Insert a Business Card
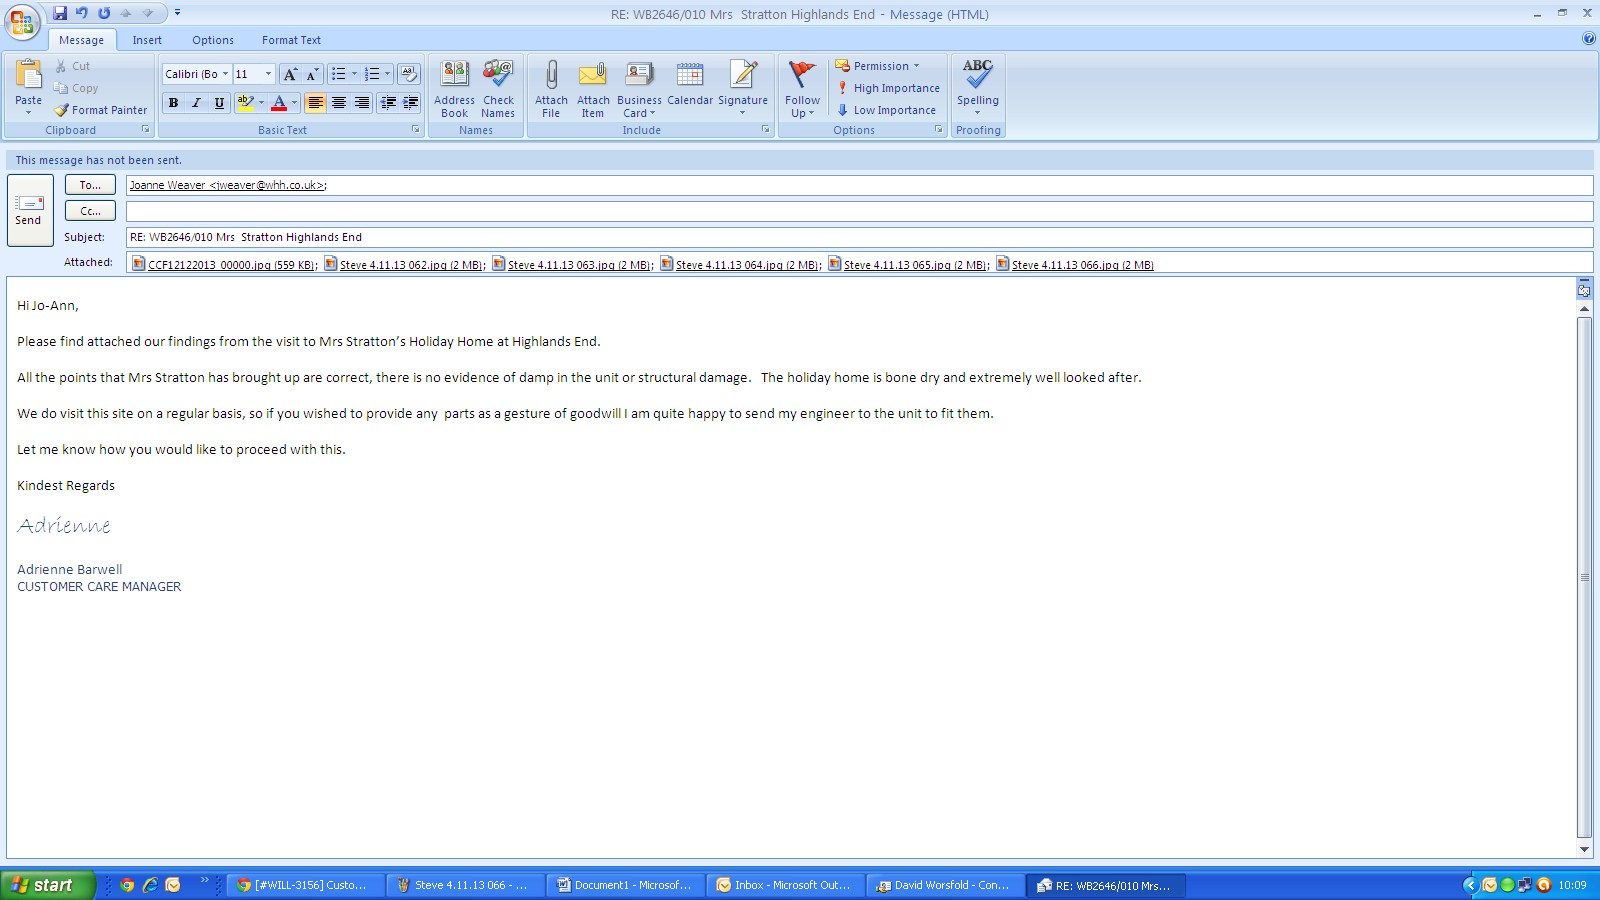The width and height of the screenshot is (1600, 900). pyautogui.click(x=639, y=89)
